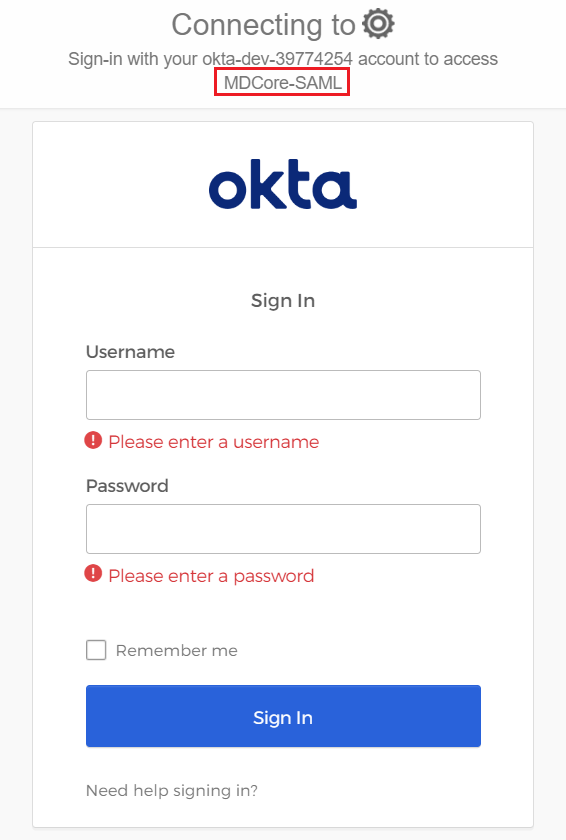566x840 pixels.
Task: Click the red warning icon for username error
Action: pos(93,441)
